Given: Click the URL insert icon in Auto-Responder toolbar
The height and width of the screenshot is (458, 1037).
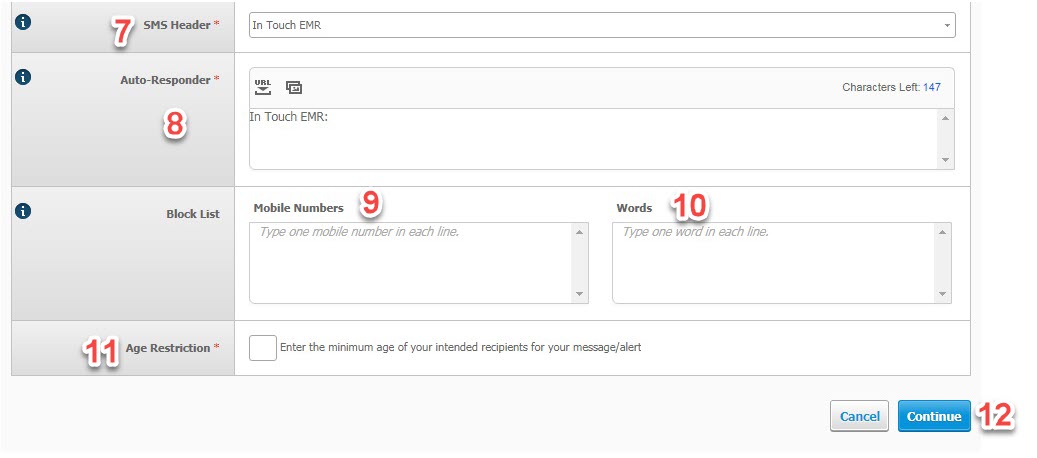Looking at the screenshot, I should (263, 87).
